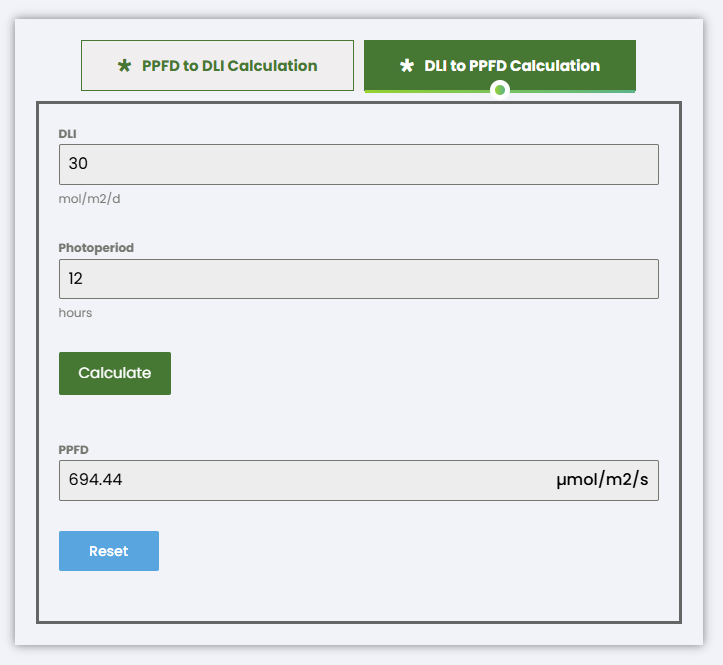The image size is (723, 665).
Task: Click the hours unit text
Action: (x=75, y=313)
